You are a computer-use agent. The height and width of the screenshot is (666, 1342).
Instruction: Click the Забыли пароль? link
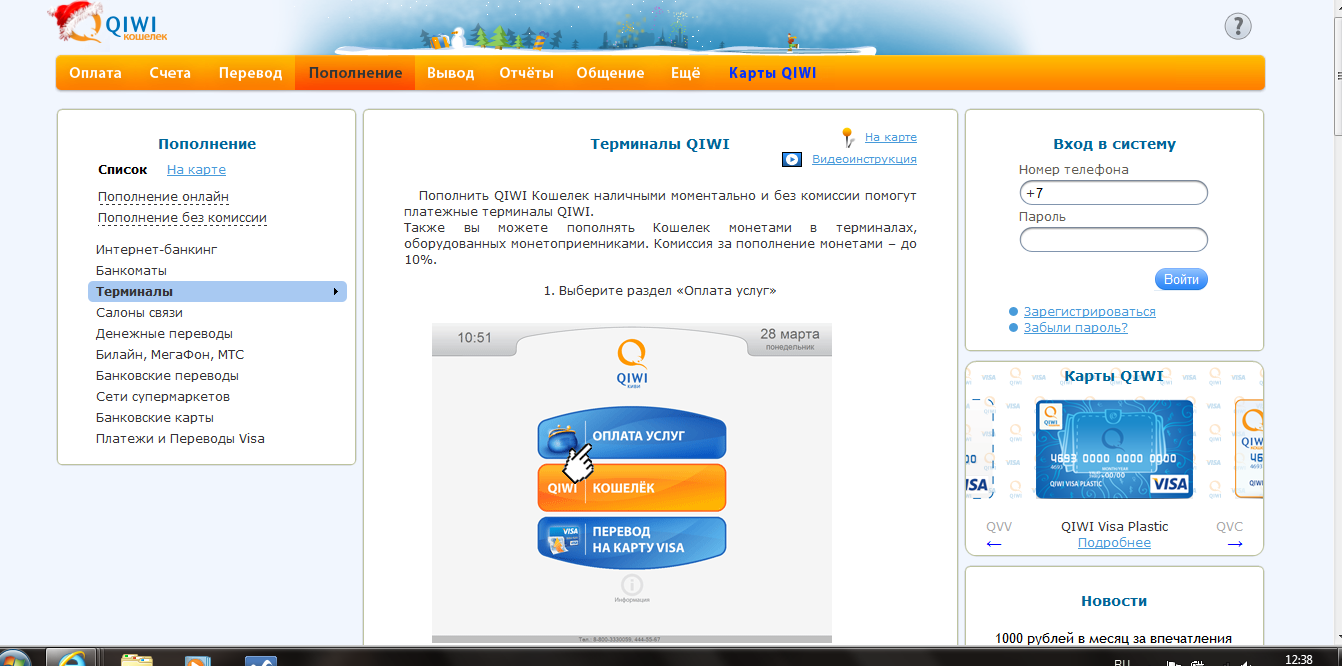click(x=1075, y=328)
